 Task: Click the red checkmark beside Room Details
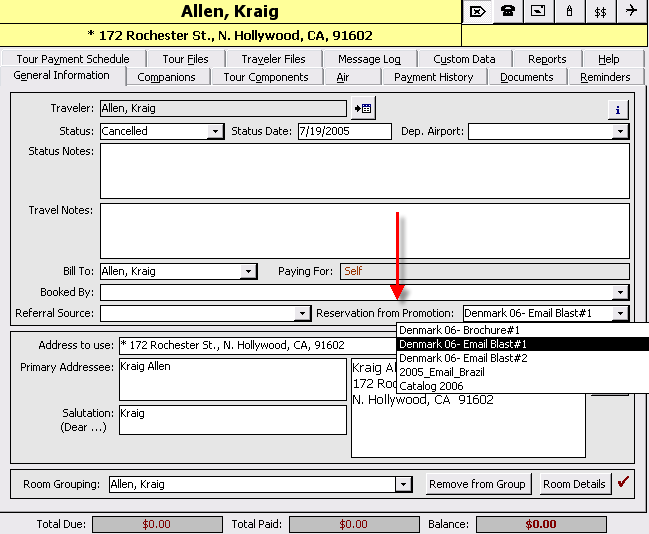623,483
